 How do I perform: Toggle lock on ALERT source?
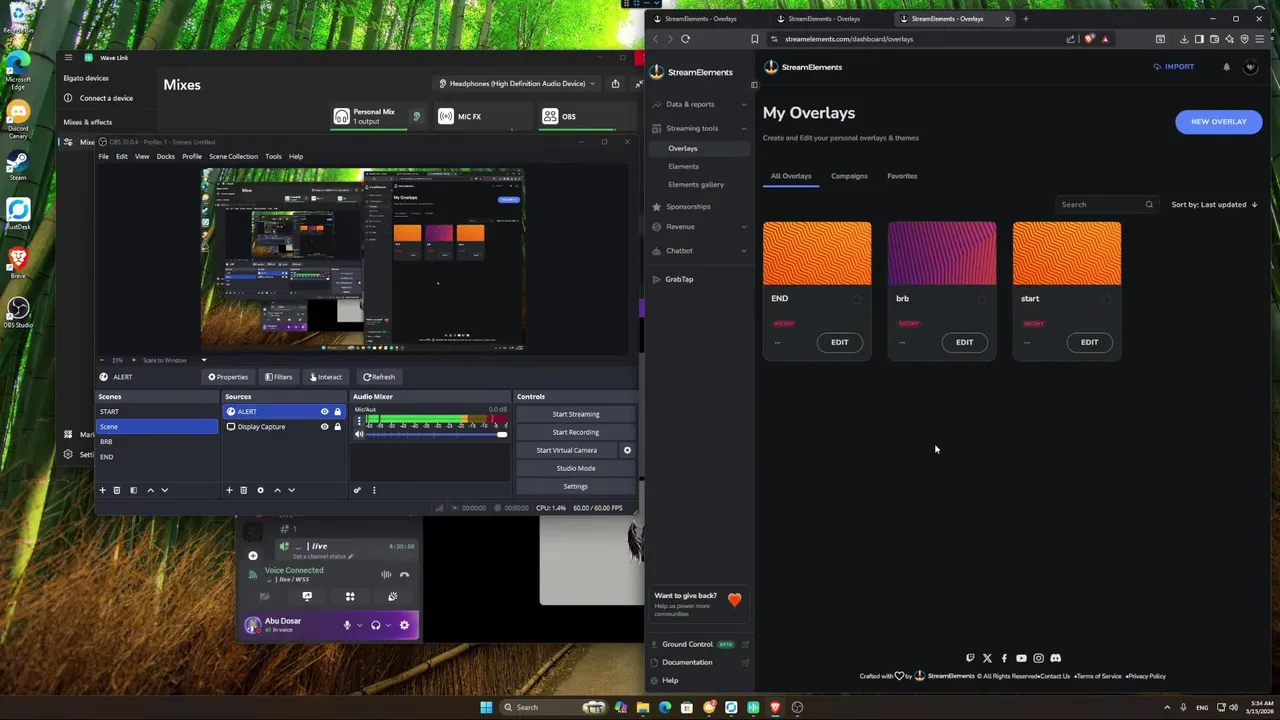pyautogui.click(x=337, y=412)
